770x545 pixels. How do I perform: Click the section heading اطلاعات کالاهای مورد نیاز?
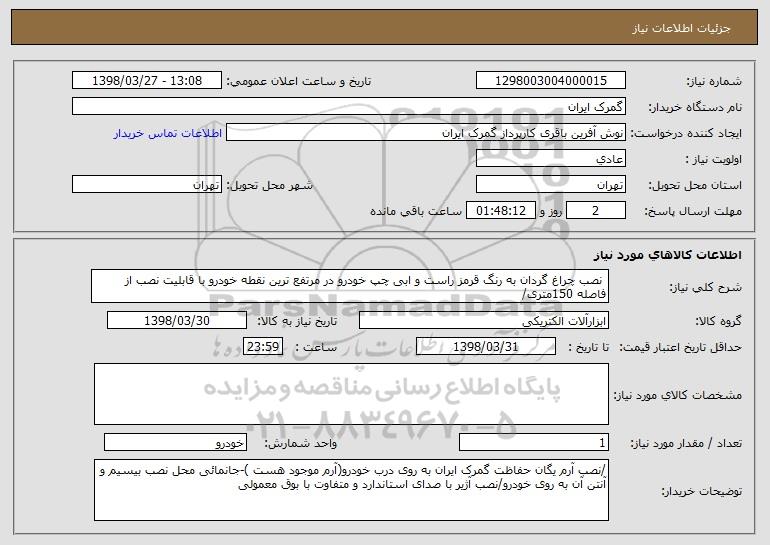(x=667, y=255)
